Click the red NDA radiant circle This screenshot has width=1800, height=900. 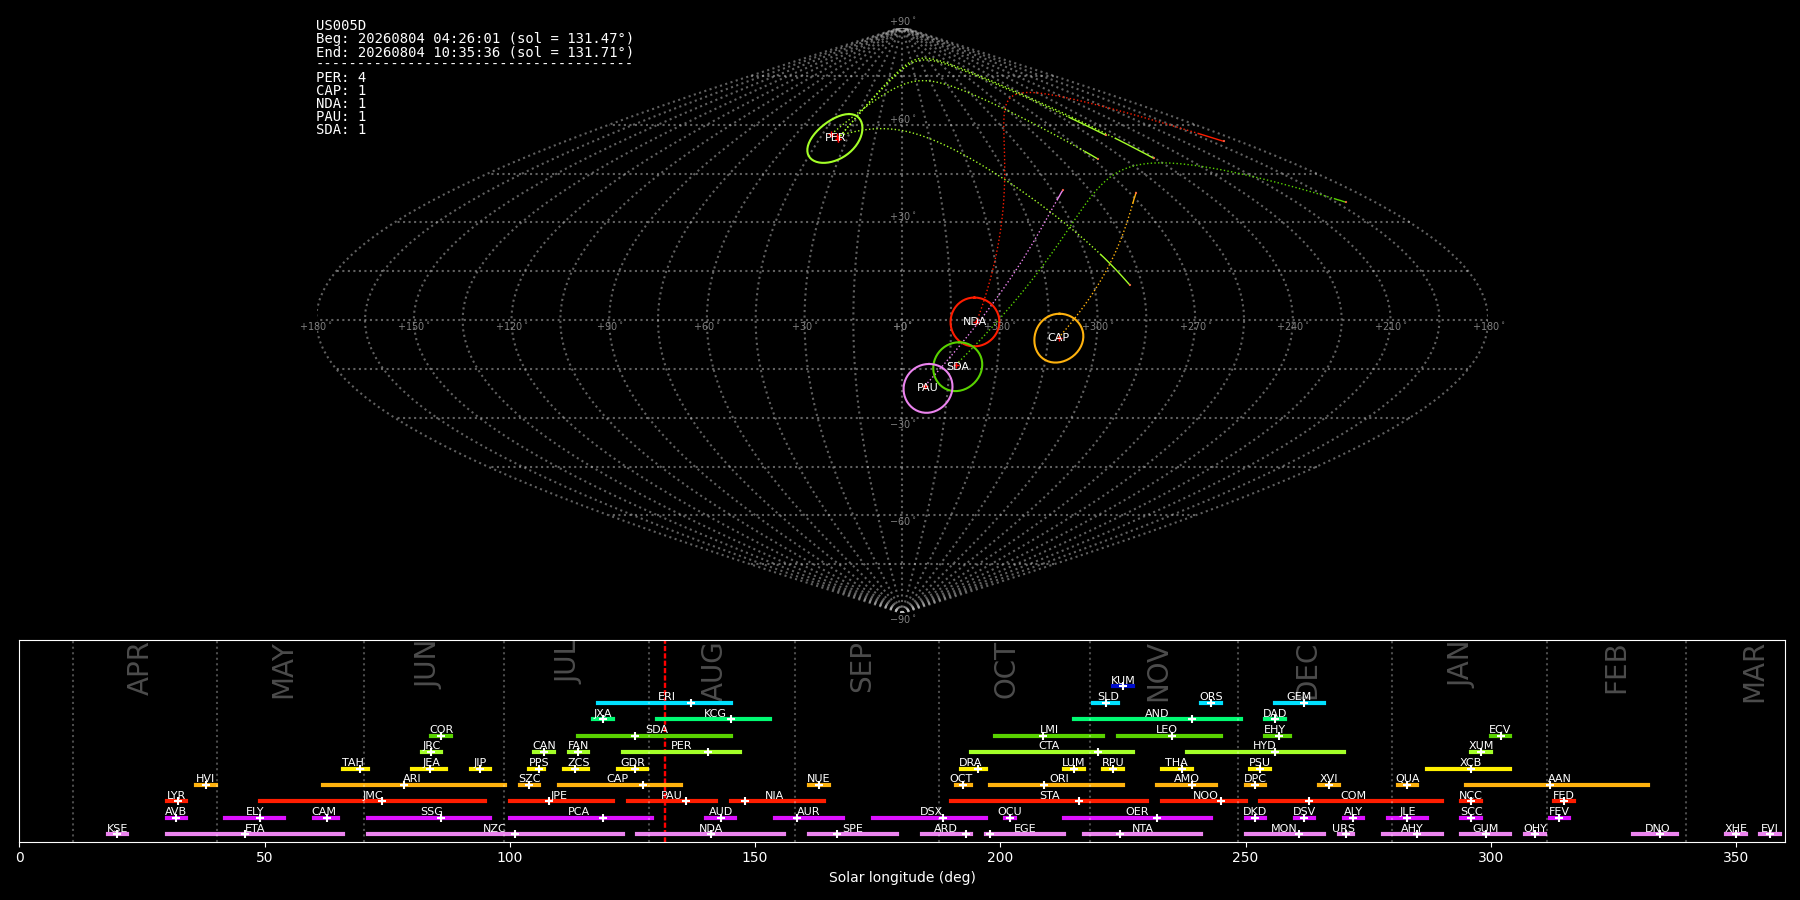coord(974,322)
